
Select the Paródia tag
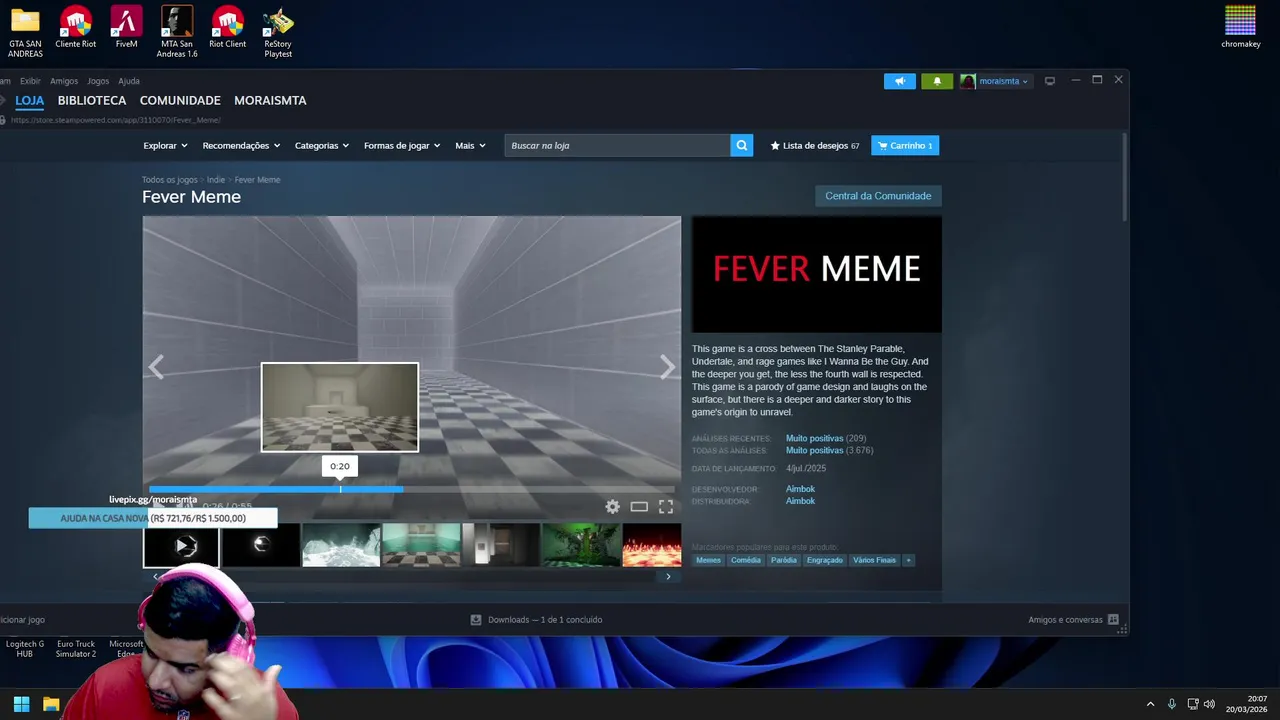click(x=784, y=560)
